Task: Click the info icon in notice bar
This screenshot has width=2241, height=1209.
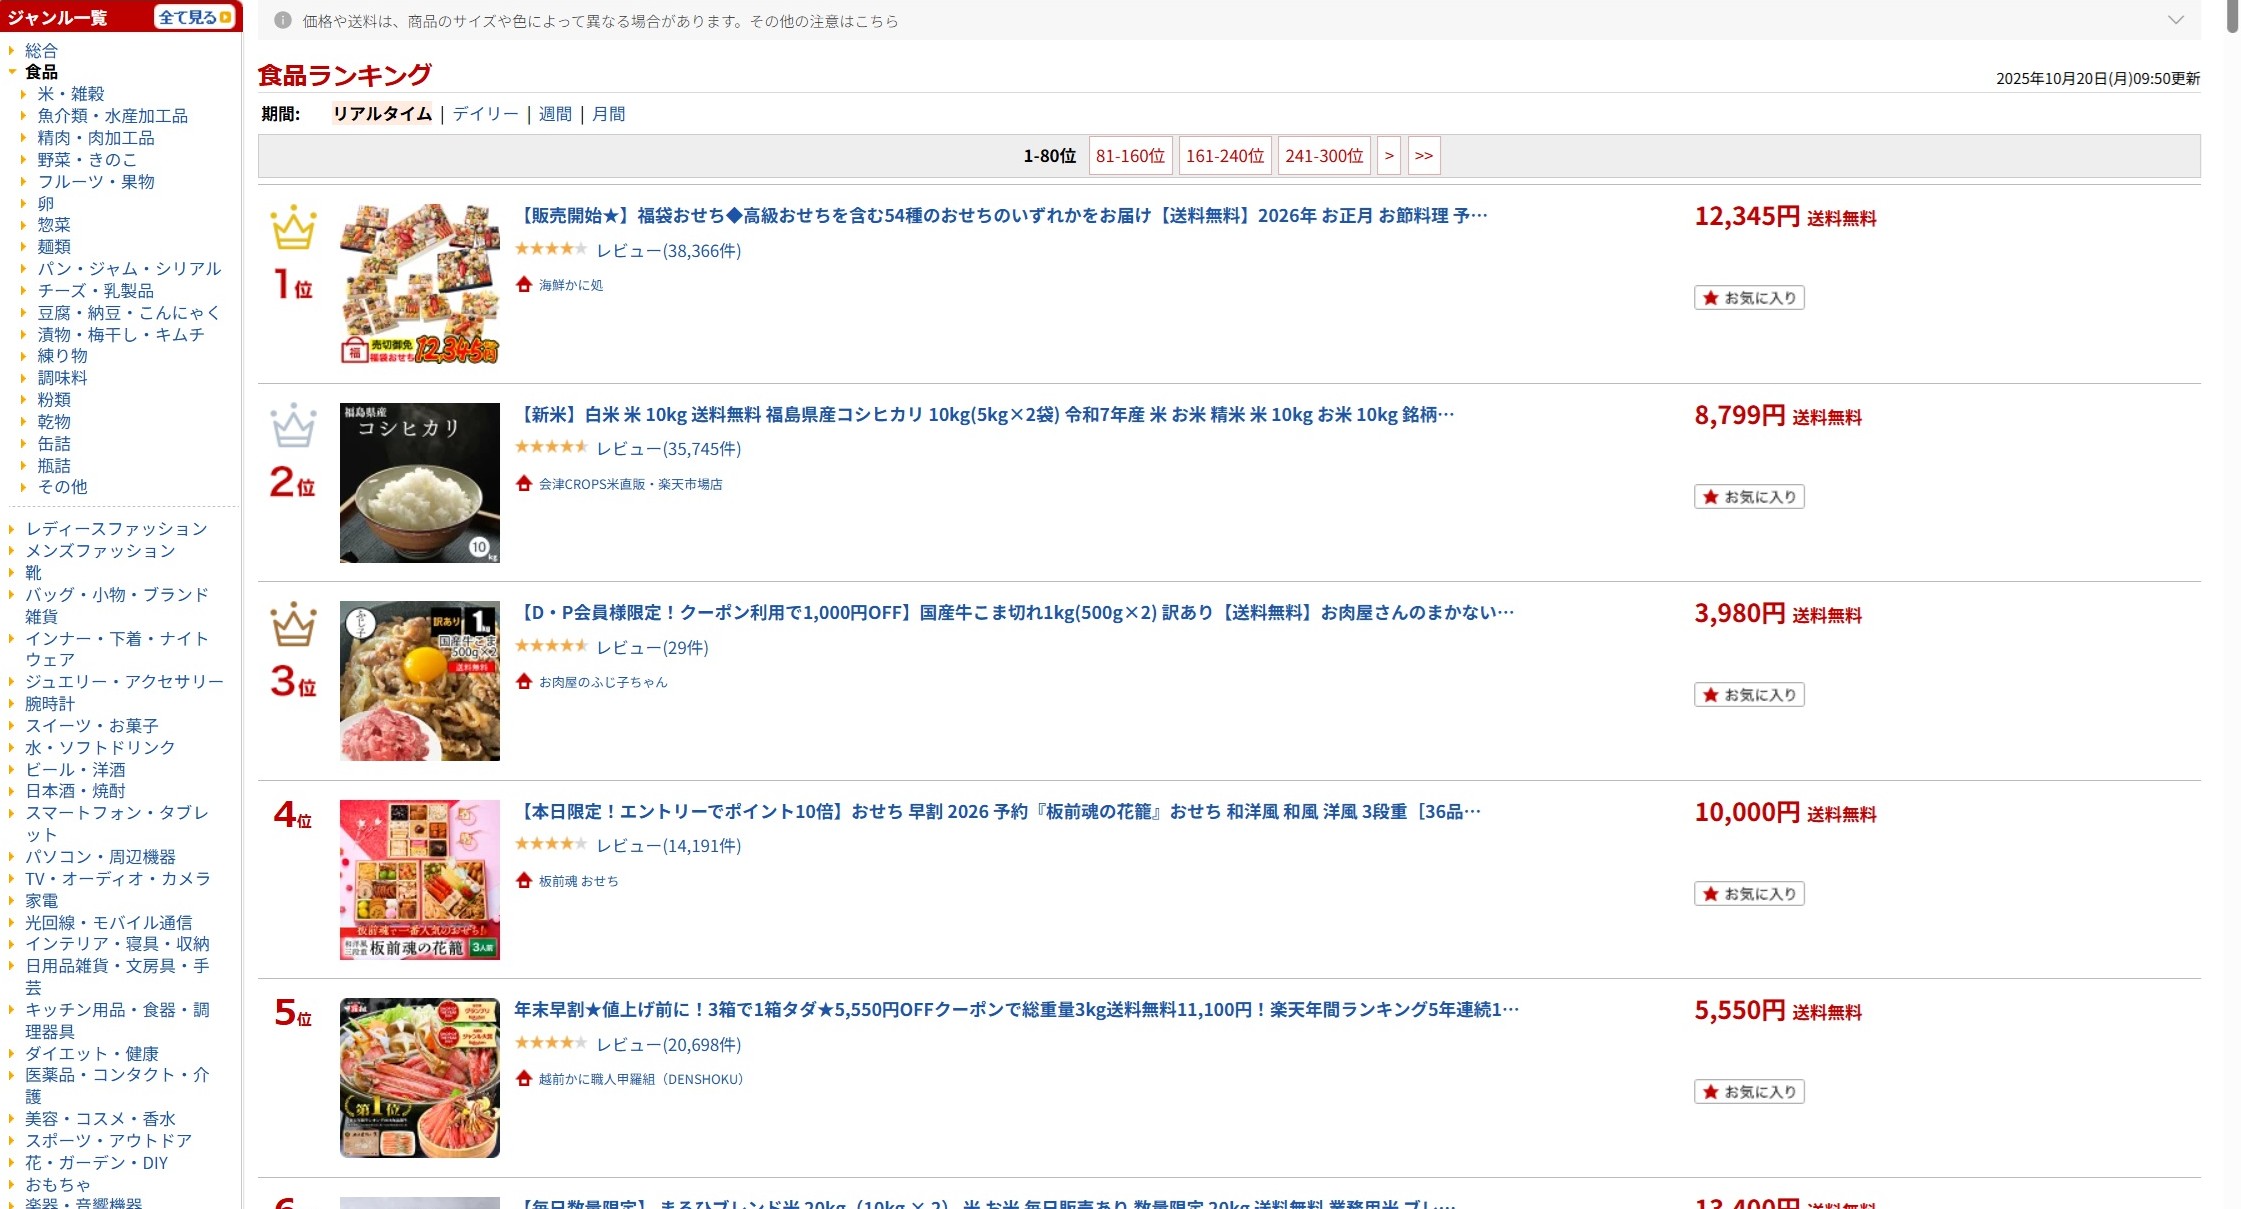Action: click(283, 20)
